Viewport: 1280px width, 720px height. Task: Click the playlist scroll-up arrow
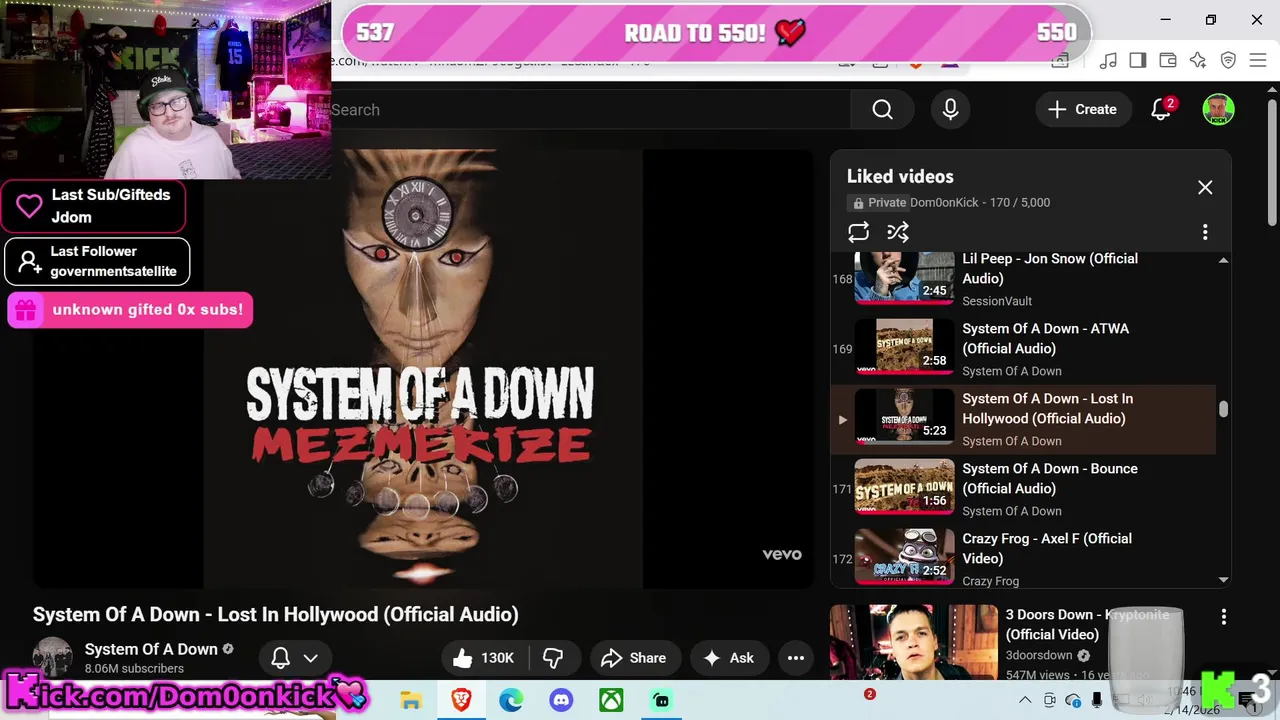1223,260
